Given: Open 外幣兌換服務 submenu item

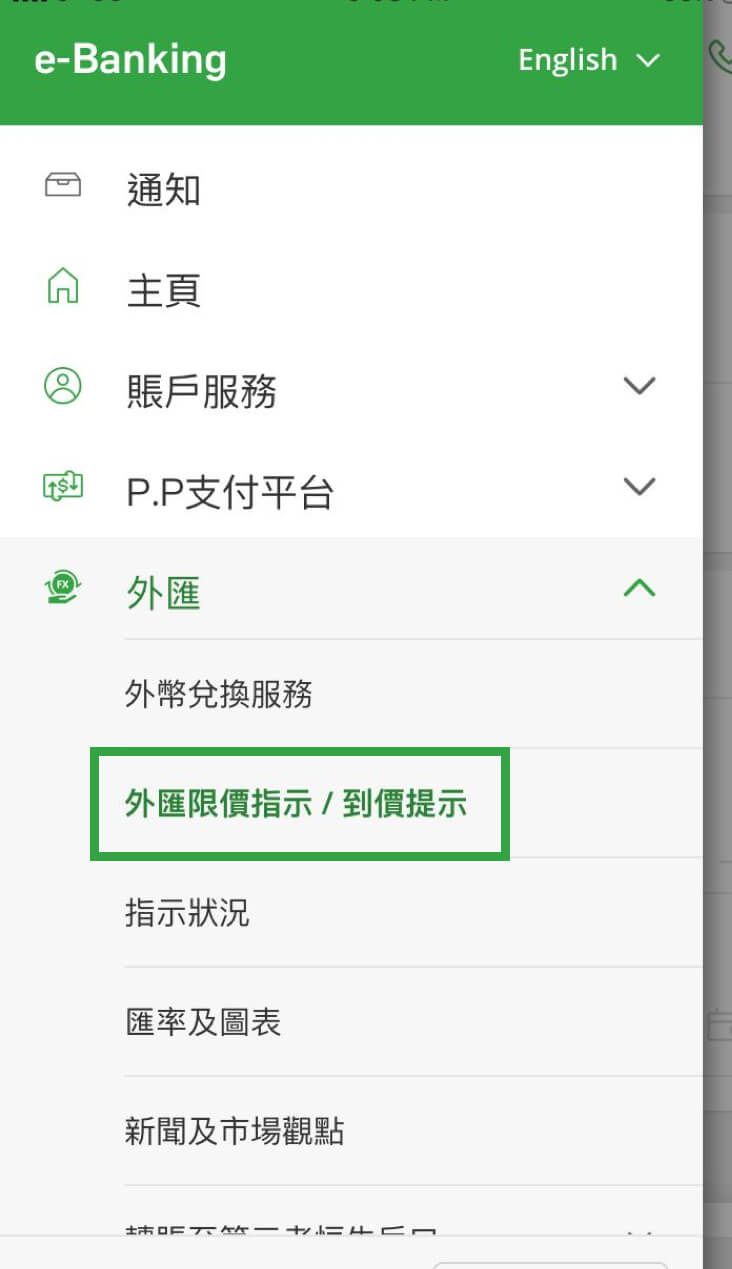Looking at the screenshot, I should [219, 694].
